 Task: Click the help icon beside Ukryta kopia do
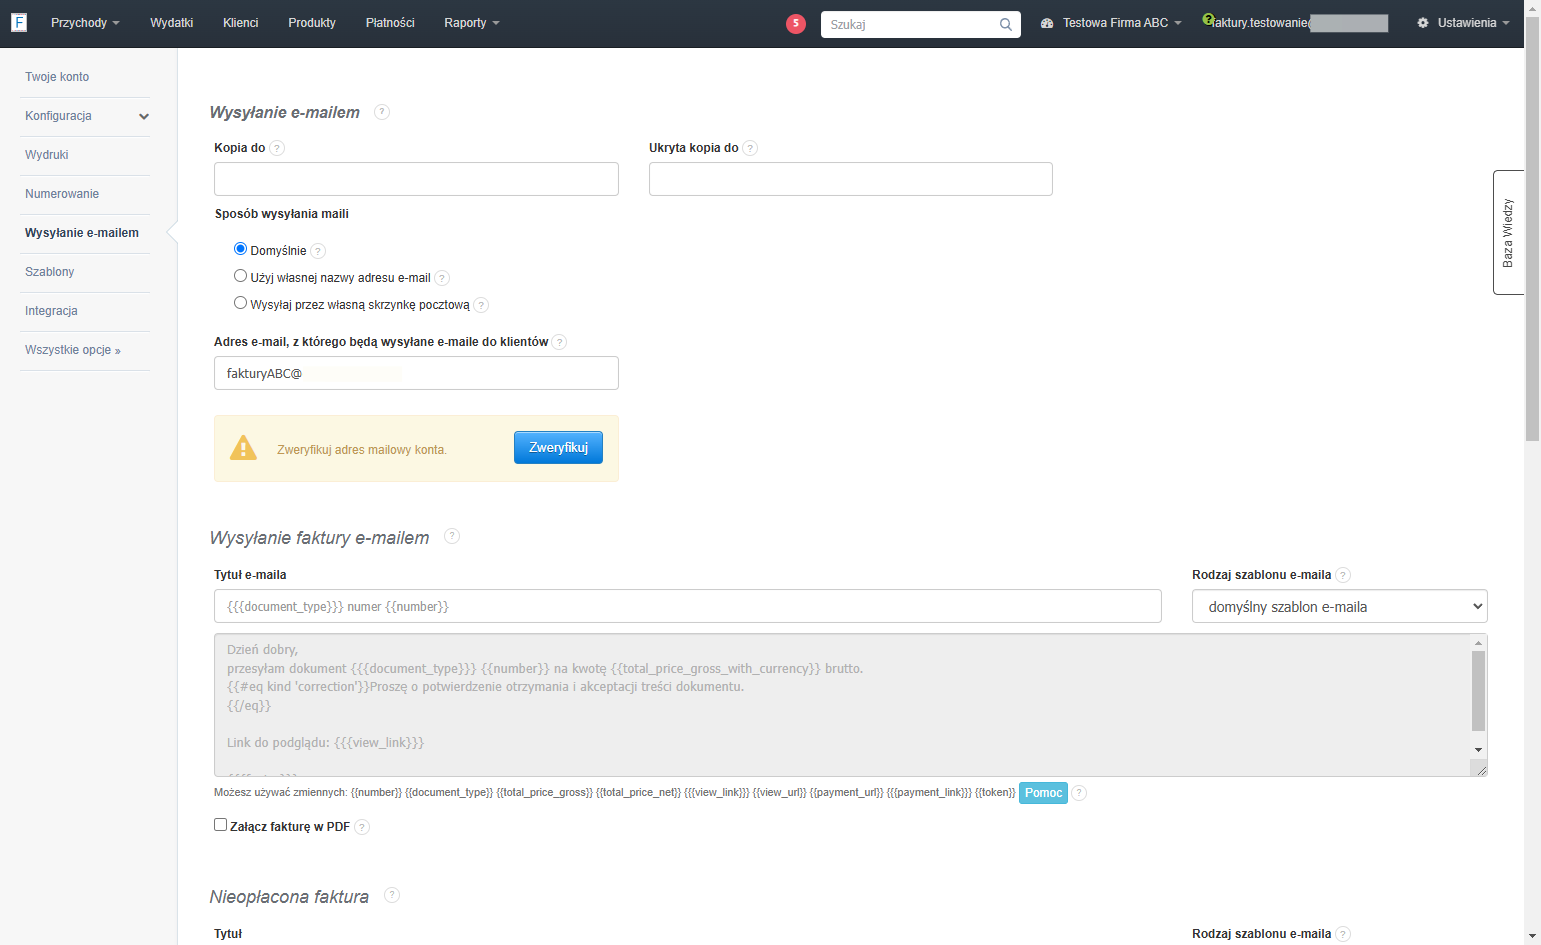750,148
